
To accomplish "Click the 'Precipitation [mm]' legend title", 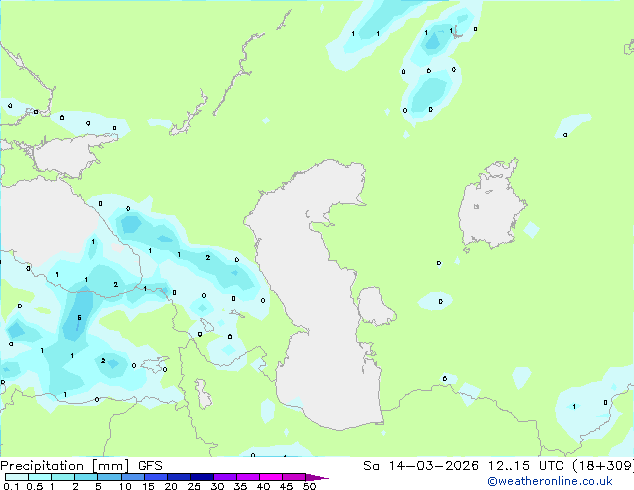I will pos(65,466).
